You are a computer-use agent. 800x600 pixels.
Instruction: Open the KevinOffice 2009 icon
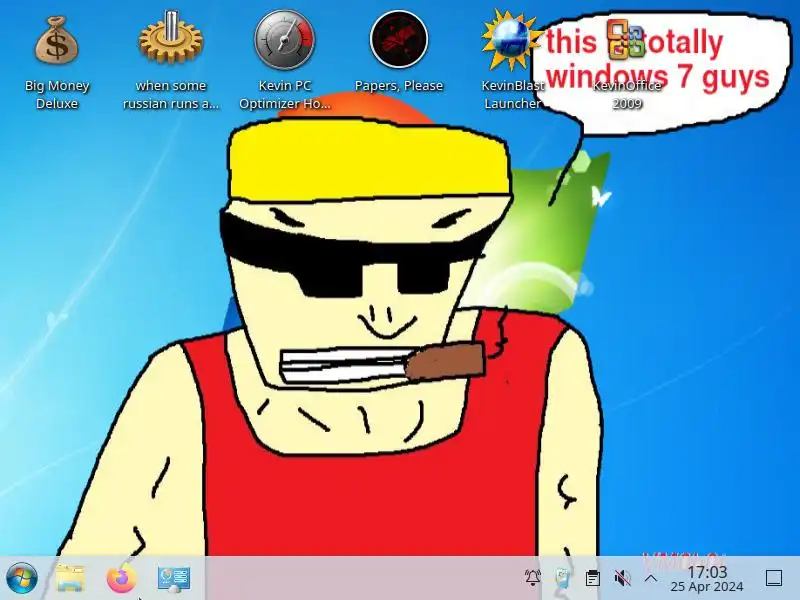point(627,38)
